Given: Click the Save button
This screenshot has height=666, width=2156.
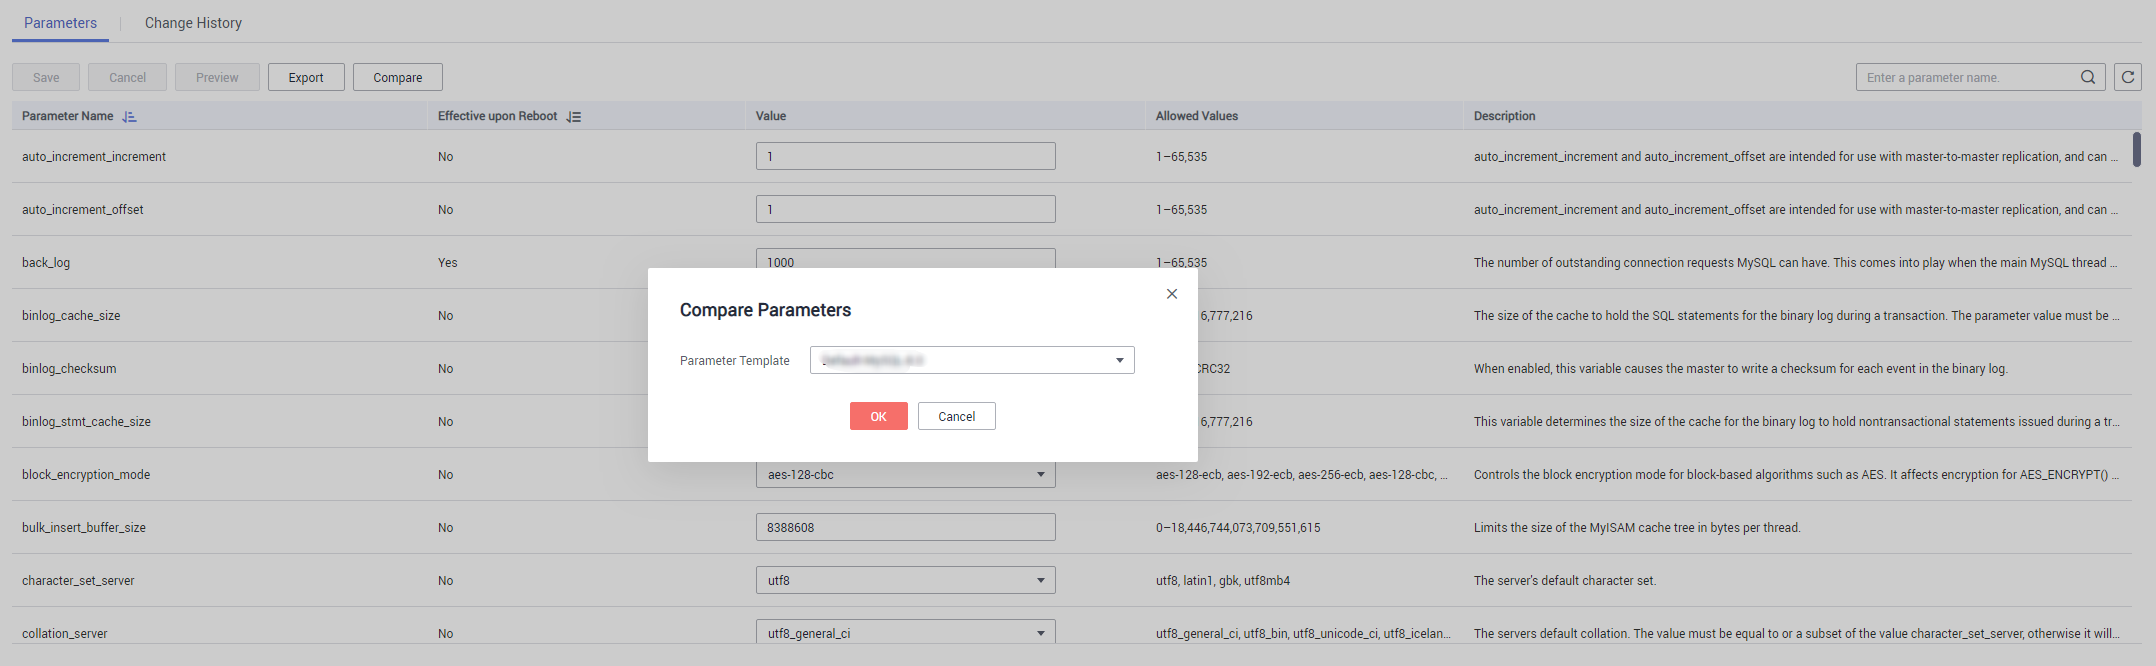Looking at the screenshot, I should [46, 77].
